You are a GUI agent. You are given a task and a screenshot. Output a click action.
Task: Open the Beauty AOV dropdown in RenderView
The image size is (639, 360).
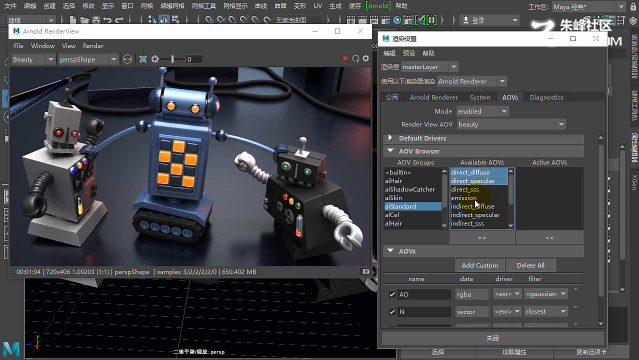point(33,60)
